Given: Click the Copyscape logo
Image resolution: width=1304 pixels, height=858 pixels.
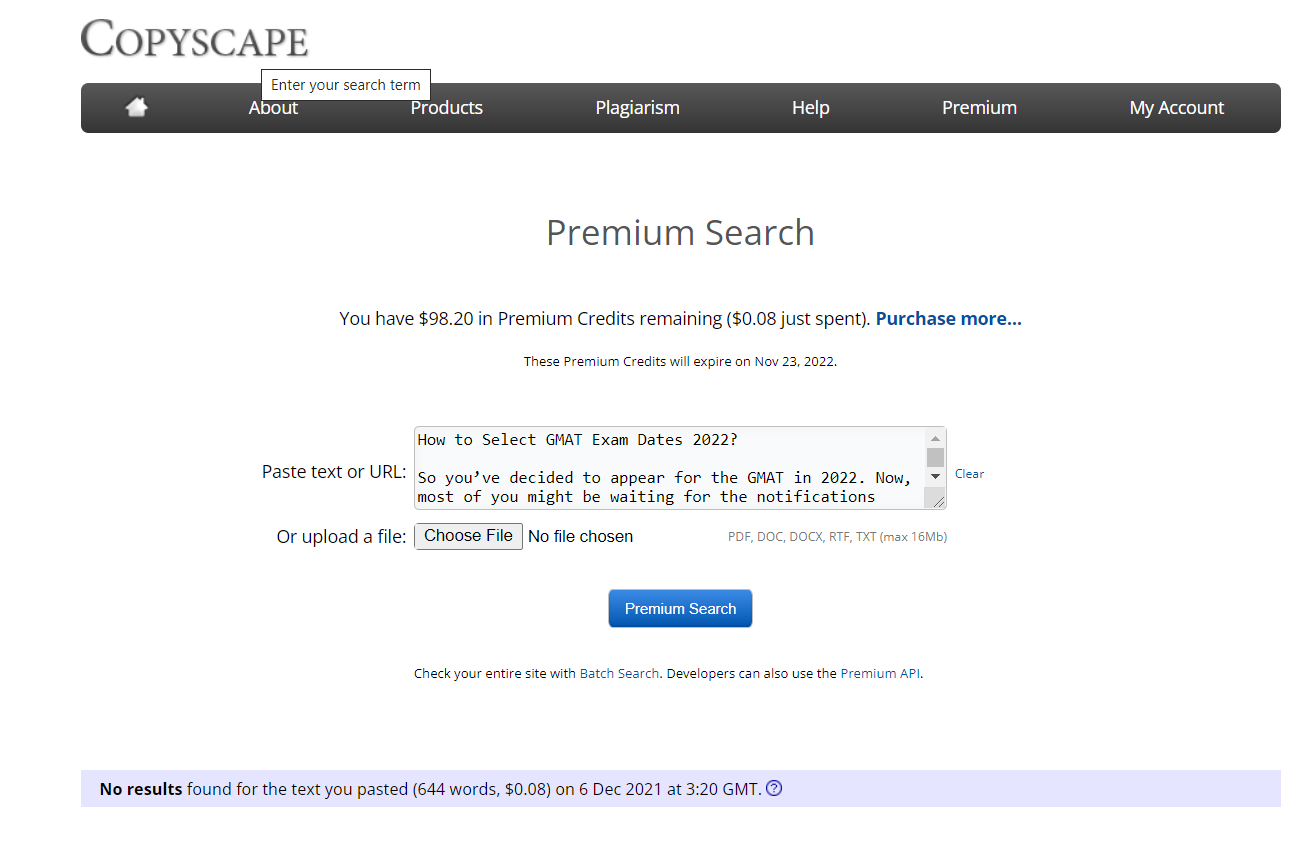Looking at the screenshot, I should [195, 38].
